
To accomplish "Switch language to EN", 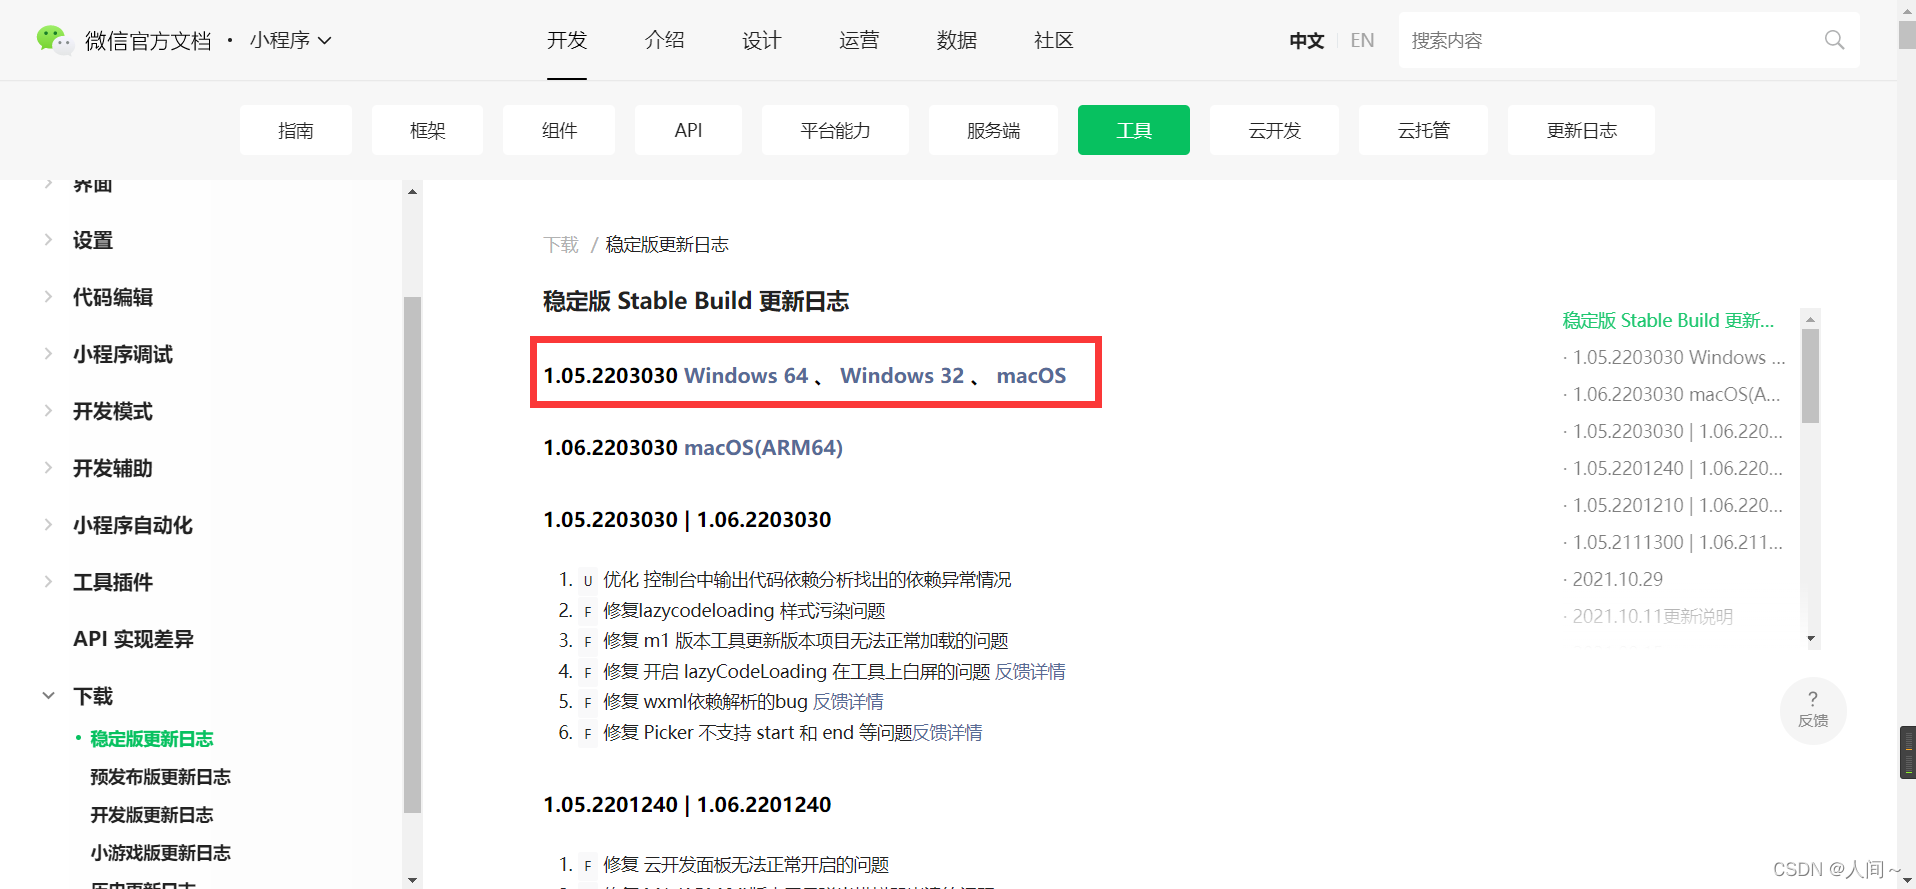I will 1362,40.
